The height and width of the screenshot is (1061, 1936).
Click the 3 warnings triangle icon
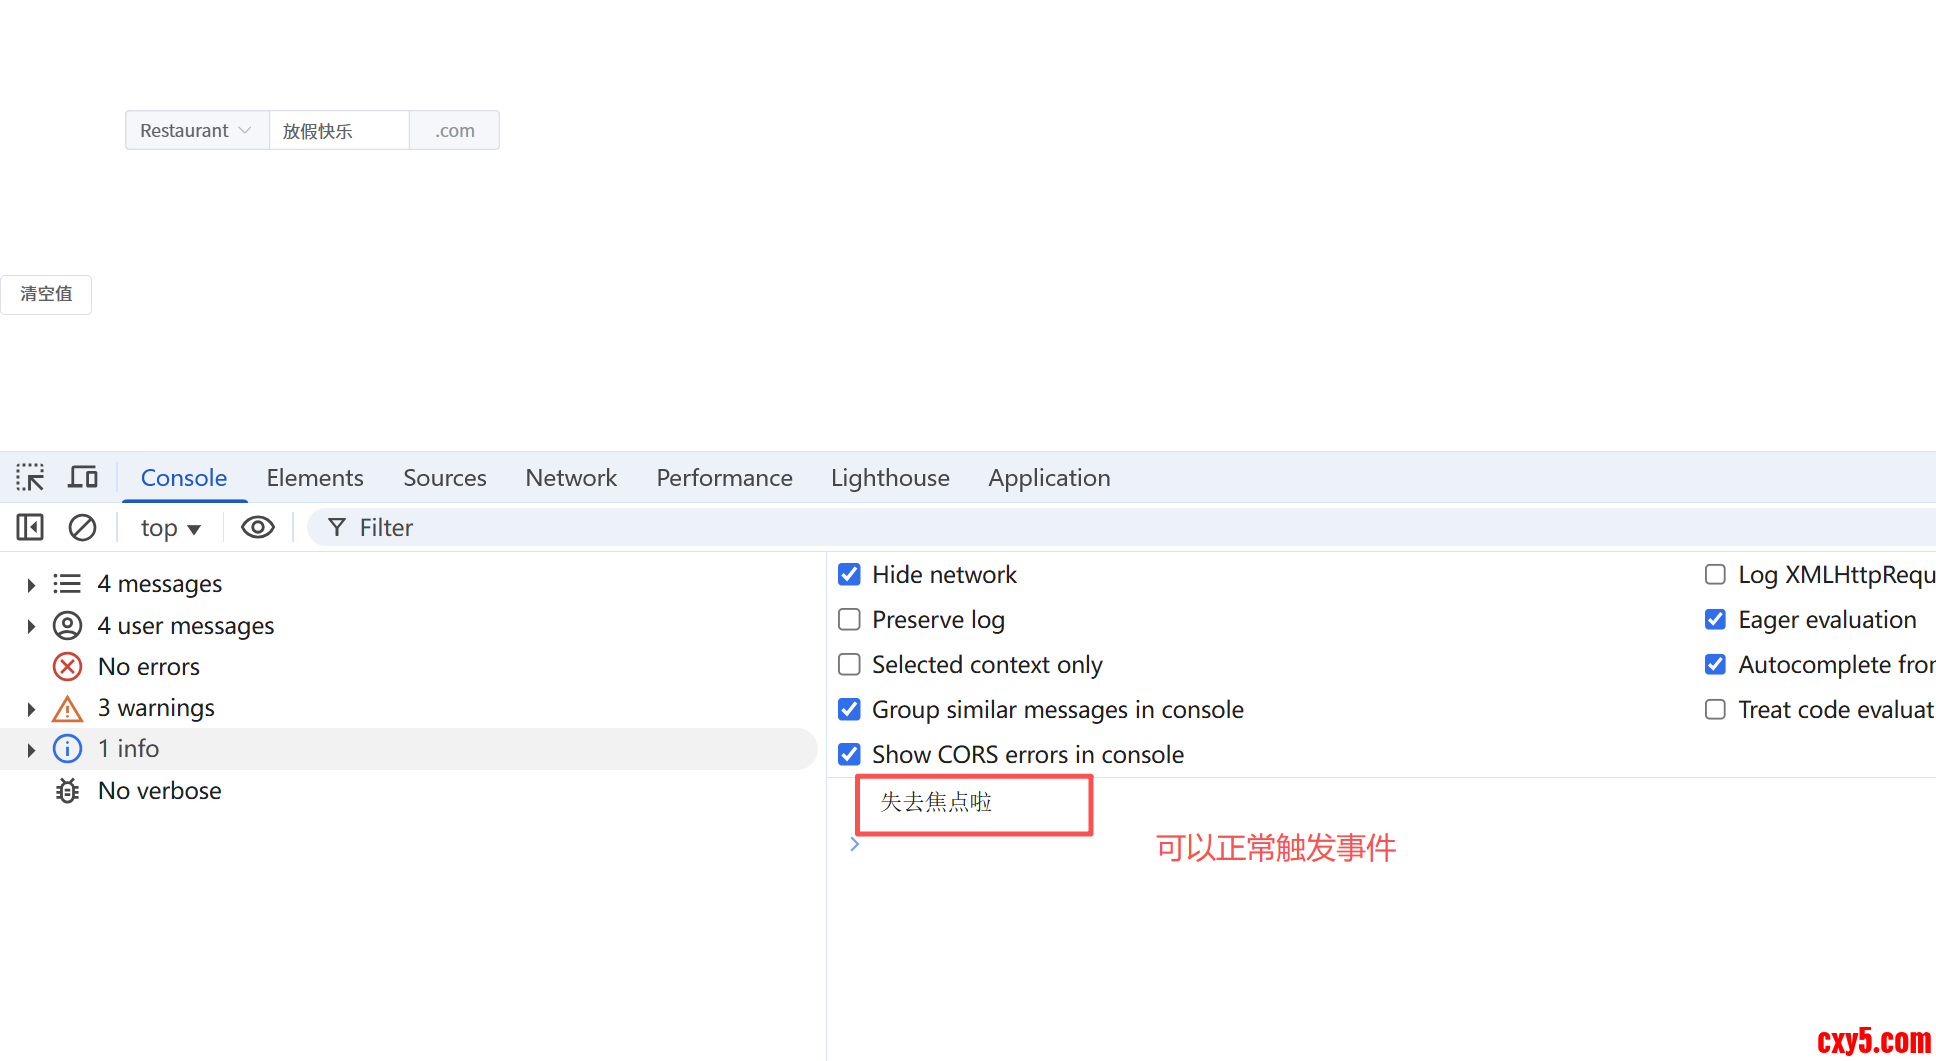coord(67,709)
